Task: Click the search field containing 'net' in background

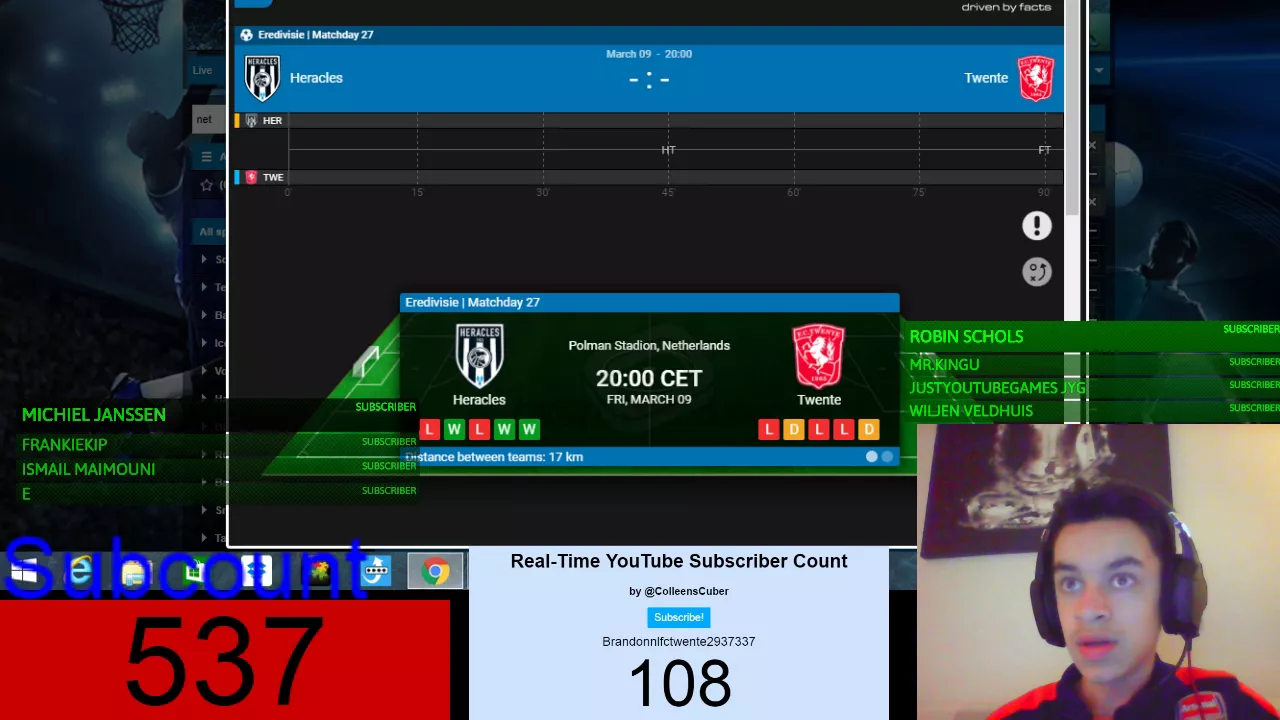Action: (x=210, y=119)
